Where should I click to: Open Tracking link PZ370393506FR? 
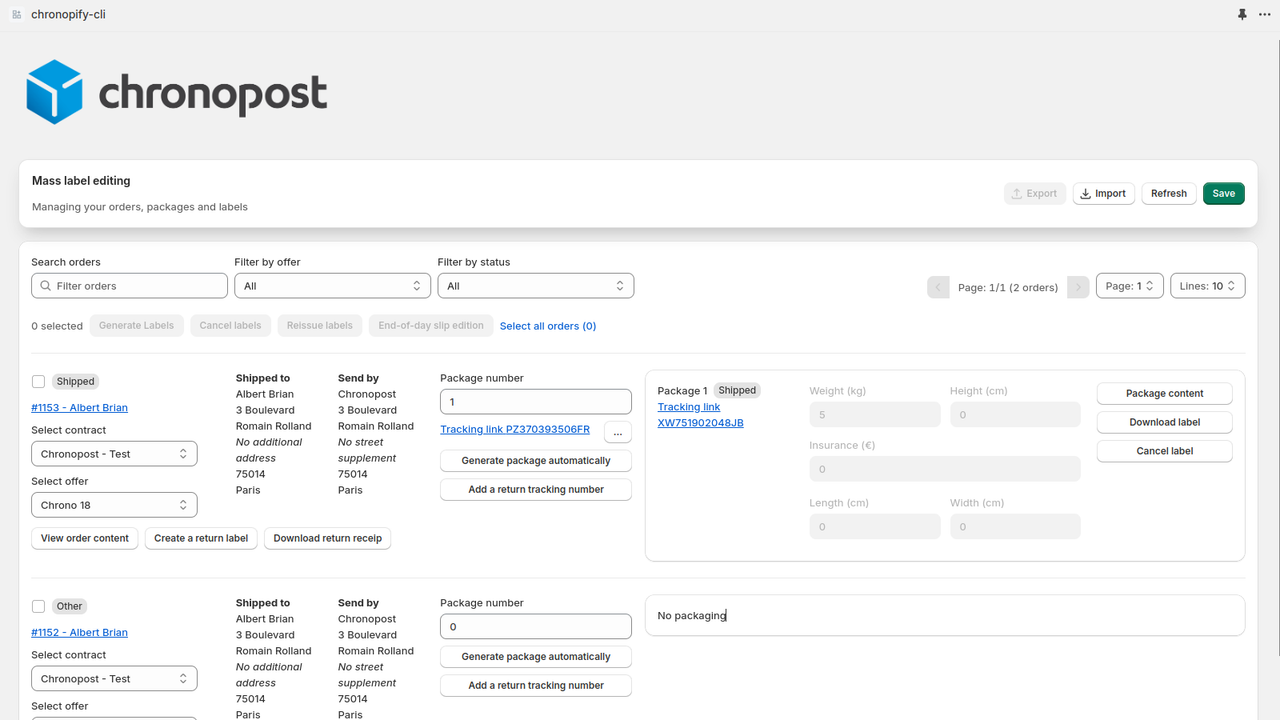click(515, 429)
